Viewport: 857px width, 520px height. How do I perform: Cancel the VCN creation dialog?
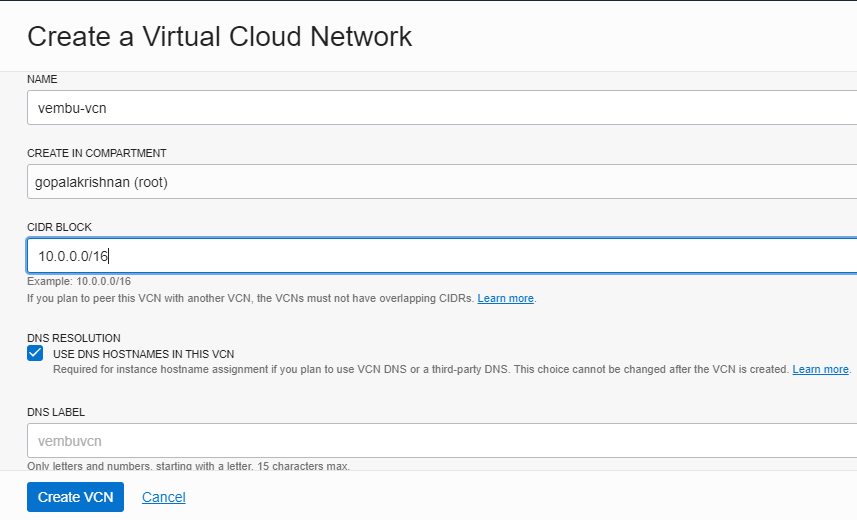click(164, 497)
